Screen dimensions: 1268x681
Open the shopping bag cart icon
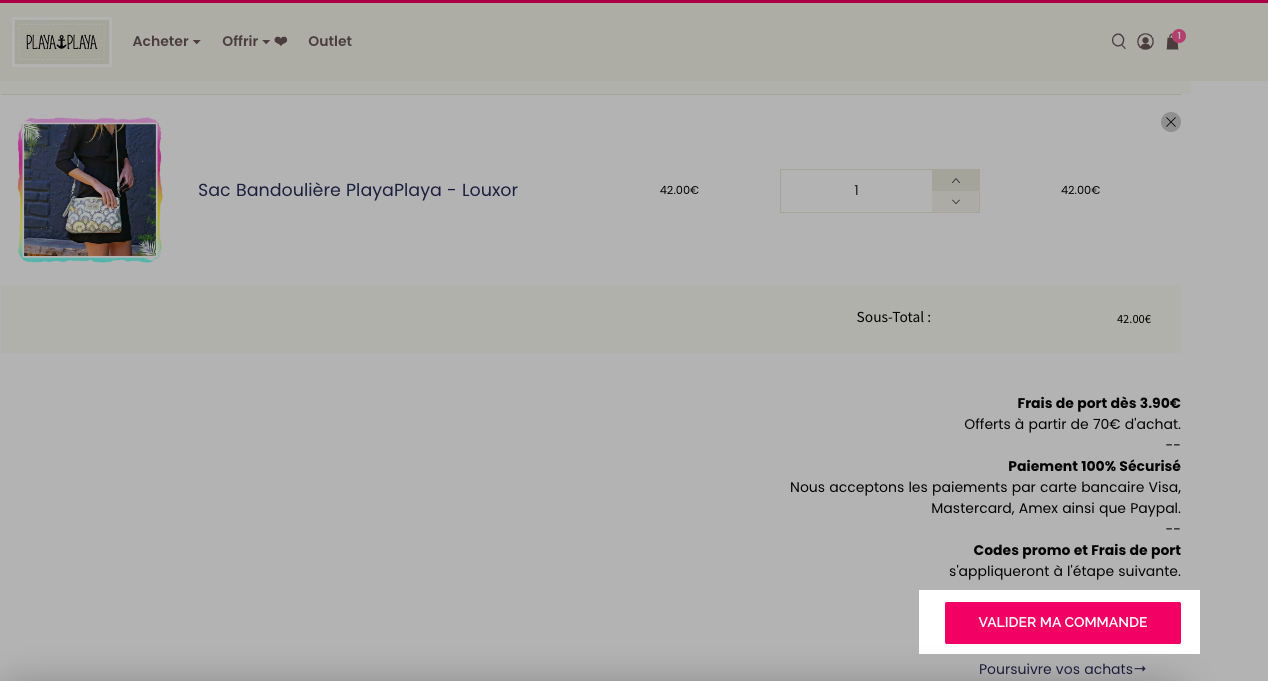(x=1172, y=43)
